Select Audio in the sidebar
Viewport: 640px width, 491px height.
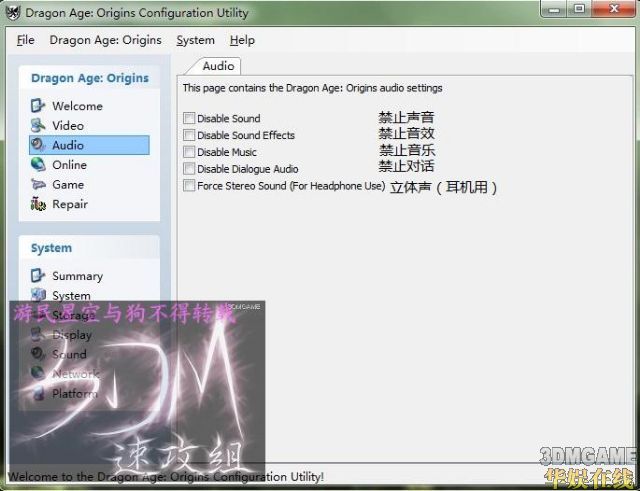(89, 145)
